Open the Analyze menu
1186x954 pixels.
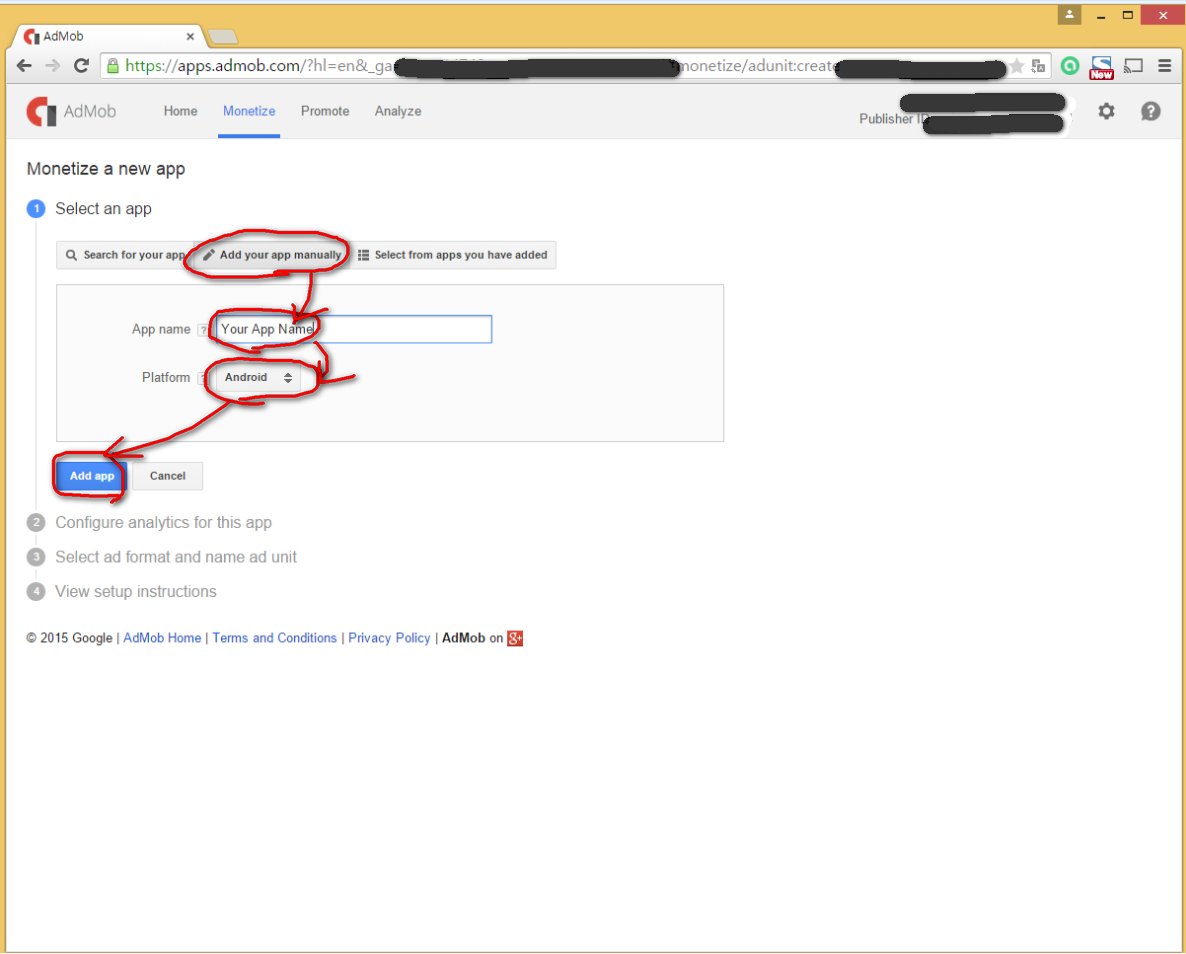coord(398,111)
